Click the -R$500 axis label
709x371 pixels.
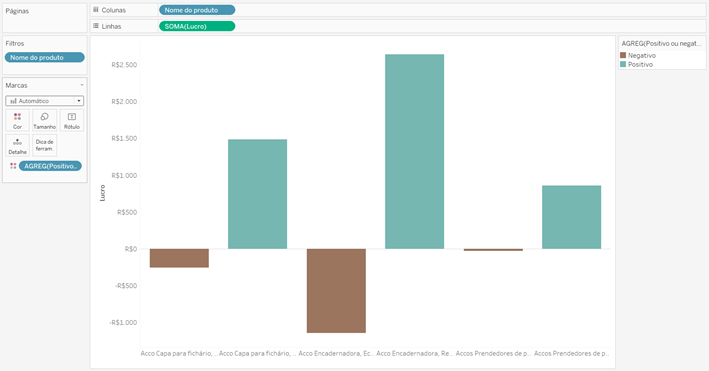click(126, 286)
